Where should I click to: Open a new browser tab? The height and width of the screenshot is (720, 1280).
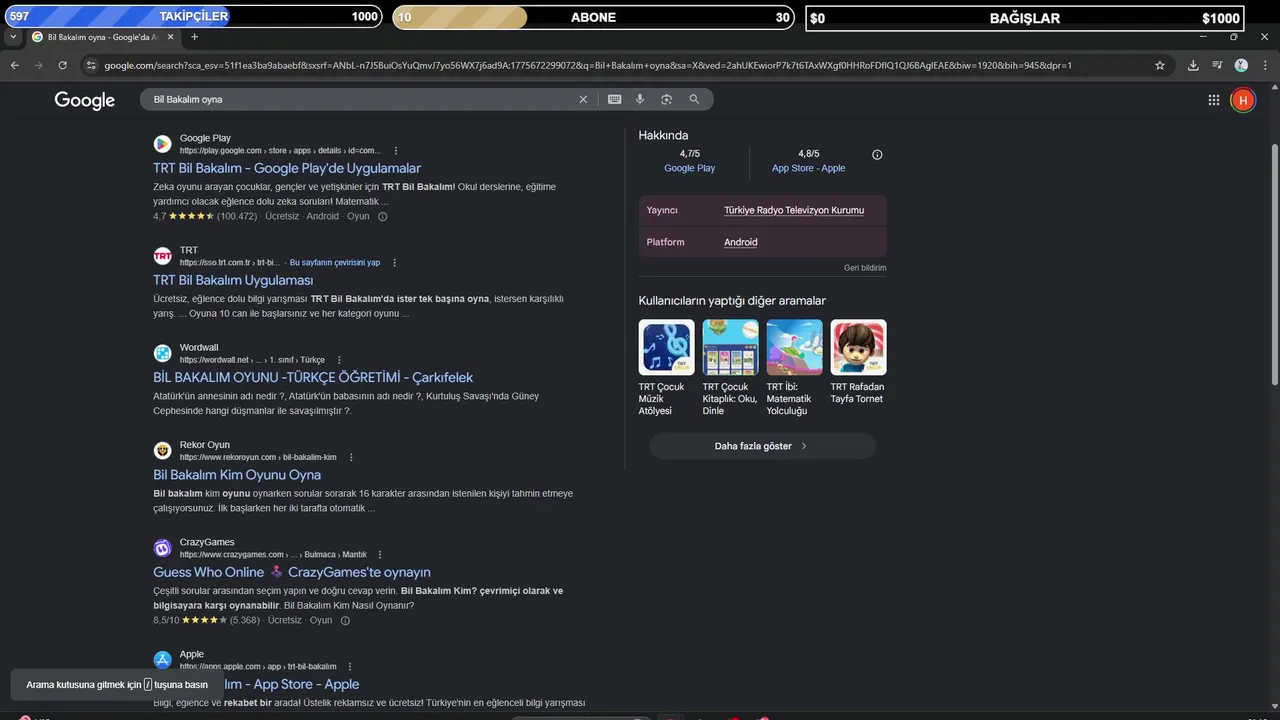(194, 37)
